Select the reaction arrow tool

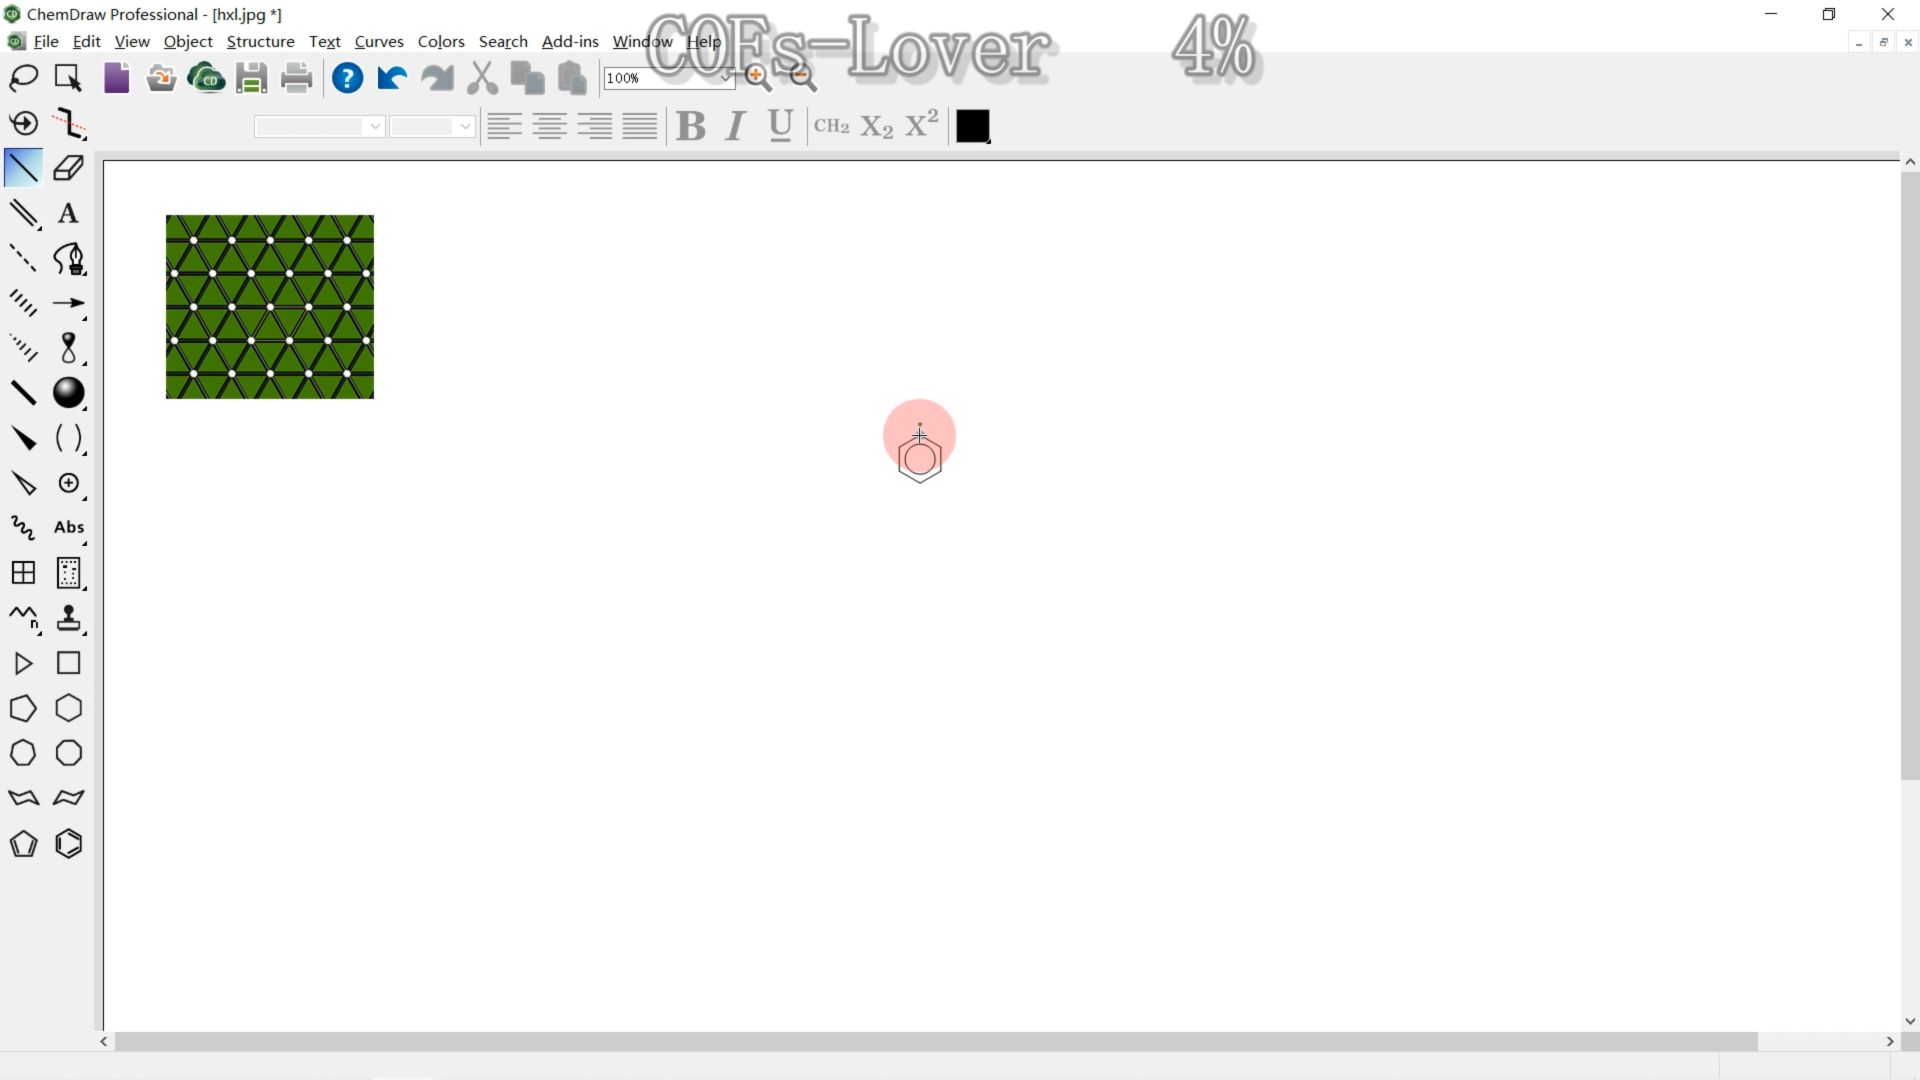coord(69,305)
